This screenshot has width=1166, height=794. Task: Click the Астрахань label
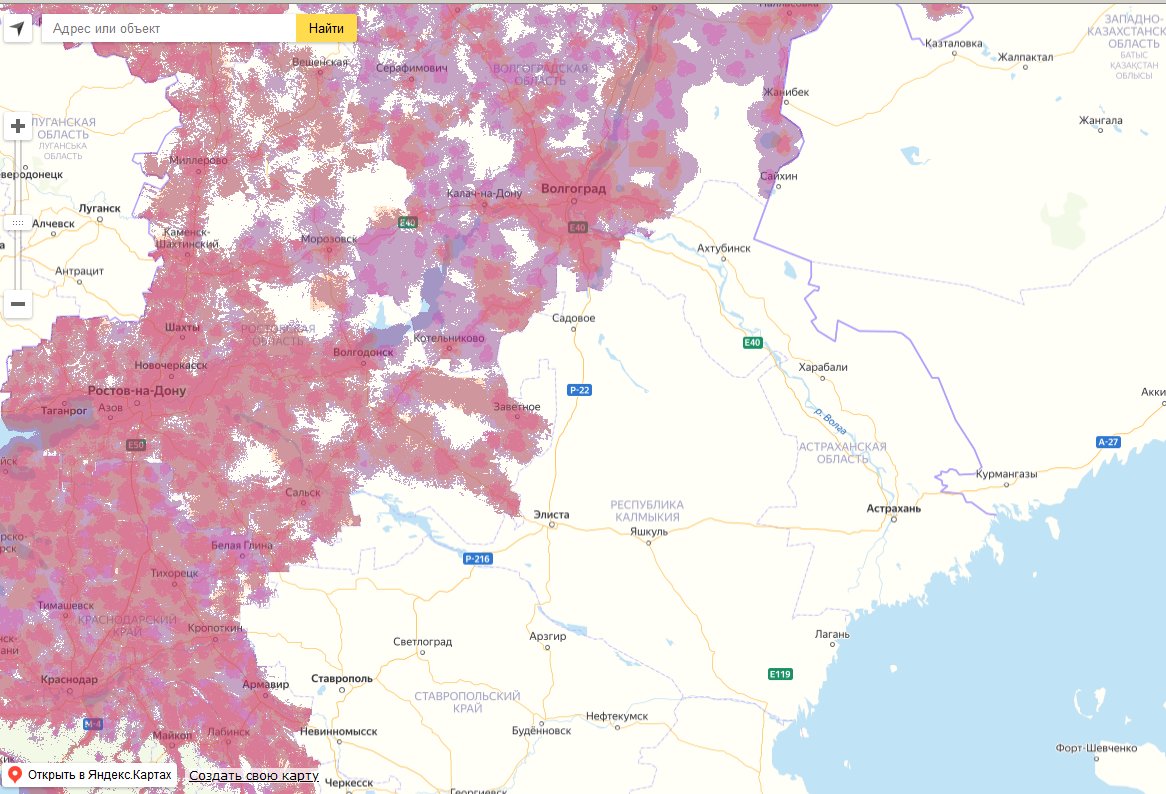[893, 509]
